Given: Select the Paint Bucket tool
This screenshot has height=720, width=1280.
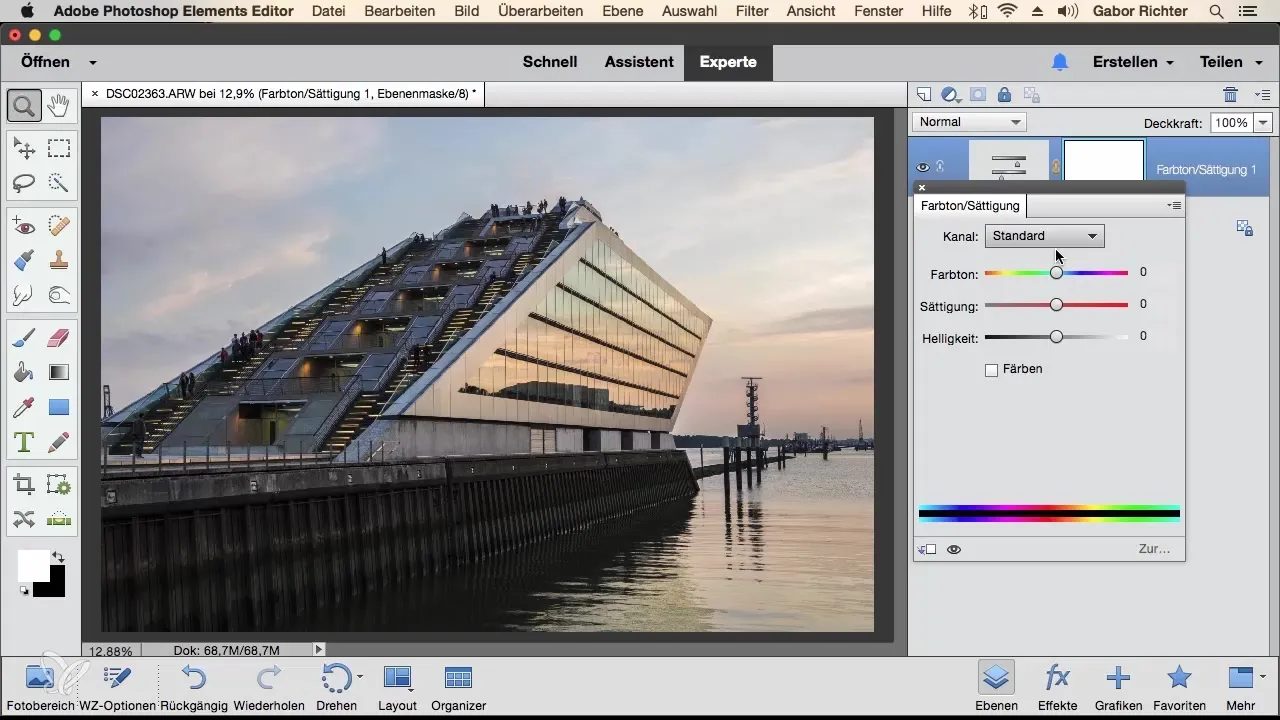Looking at the screenshot, I should pyautogui.click(x=24, y=372).
